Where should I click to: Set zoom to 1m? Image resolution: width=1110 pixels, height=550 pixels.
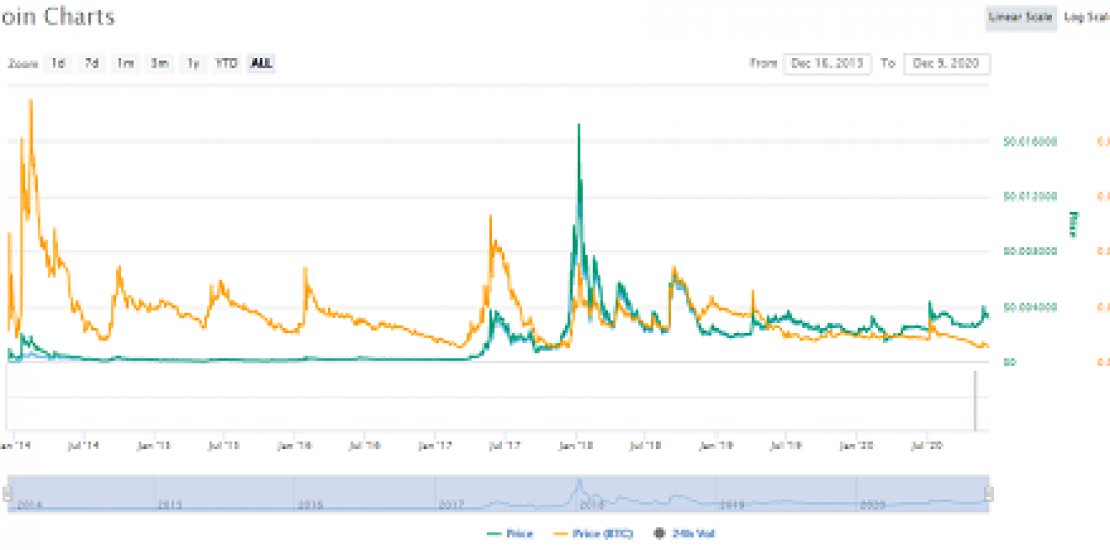pos(125,63)
